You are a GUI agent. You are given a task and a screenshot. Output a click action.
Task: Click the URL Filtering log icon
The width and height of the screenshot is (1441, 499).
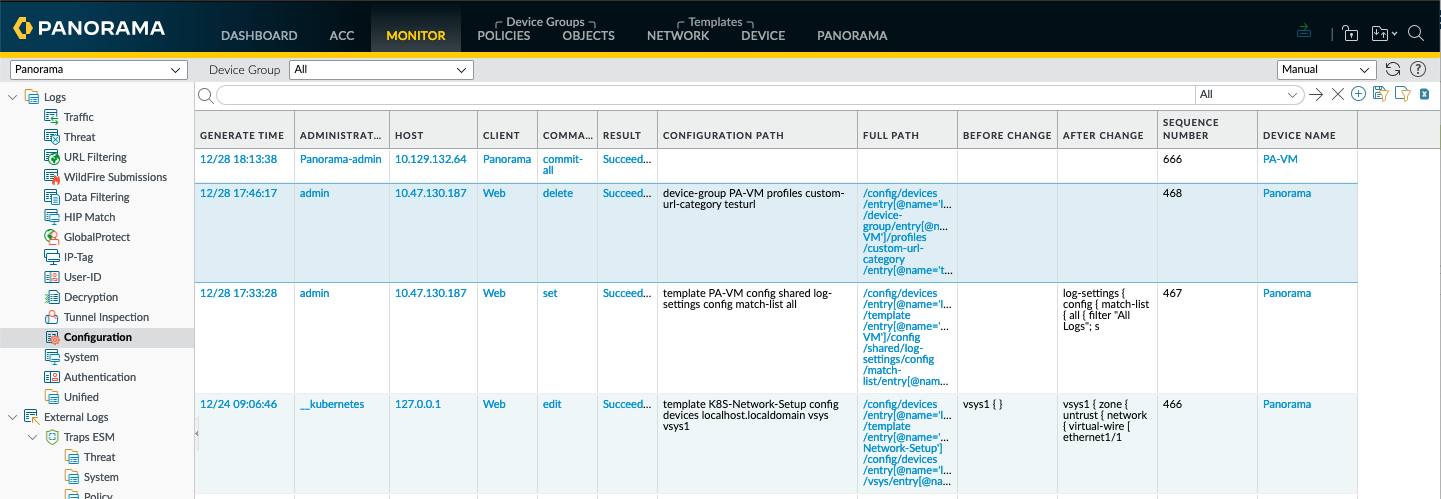click(x=51, y=157)
